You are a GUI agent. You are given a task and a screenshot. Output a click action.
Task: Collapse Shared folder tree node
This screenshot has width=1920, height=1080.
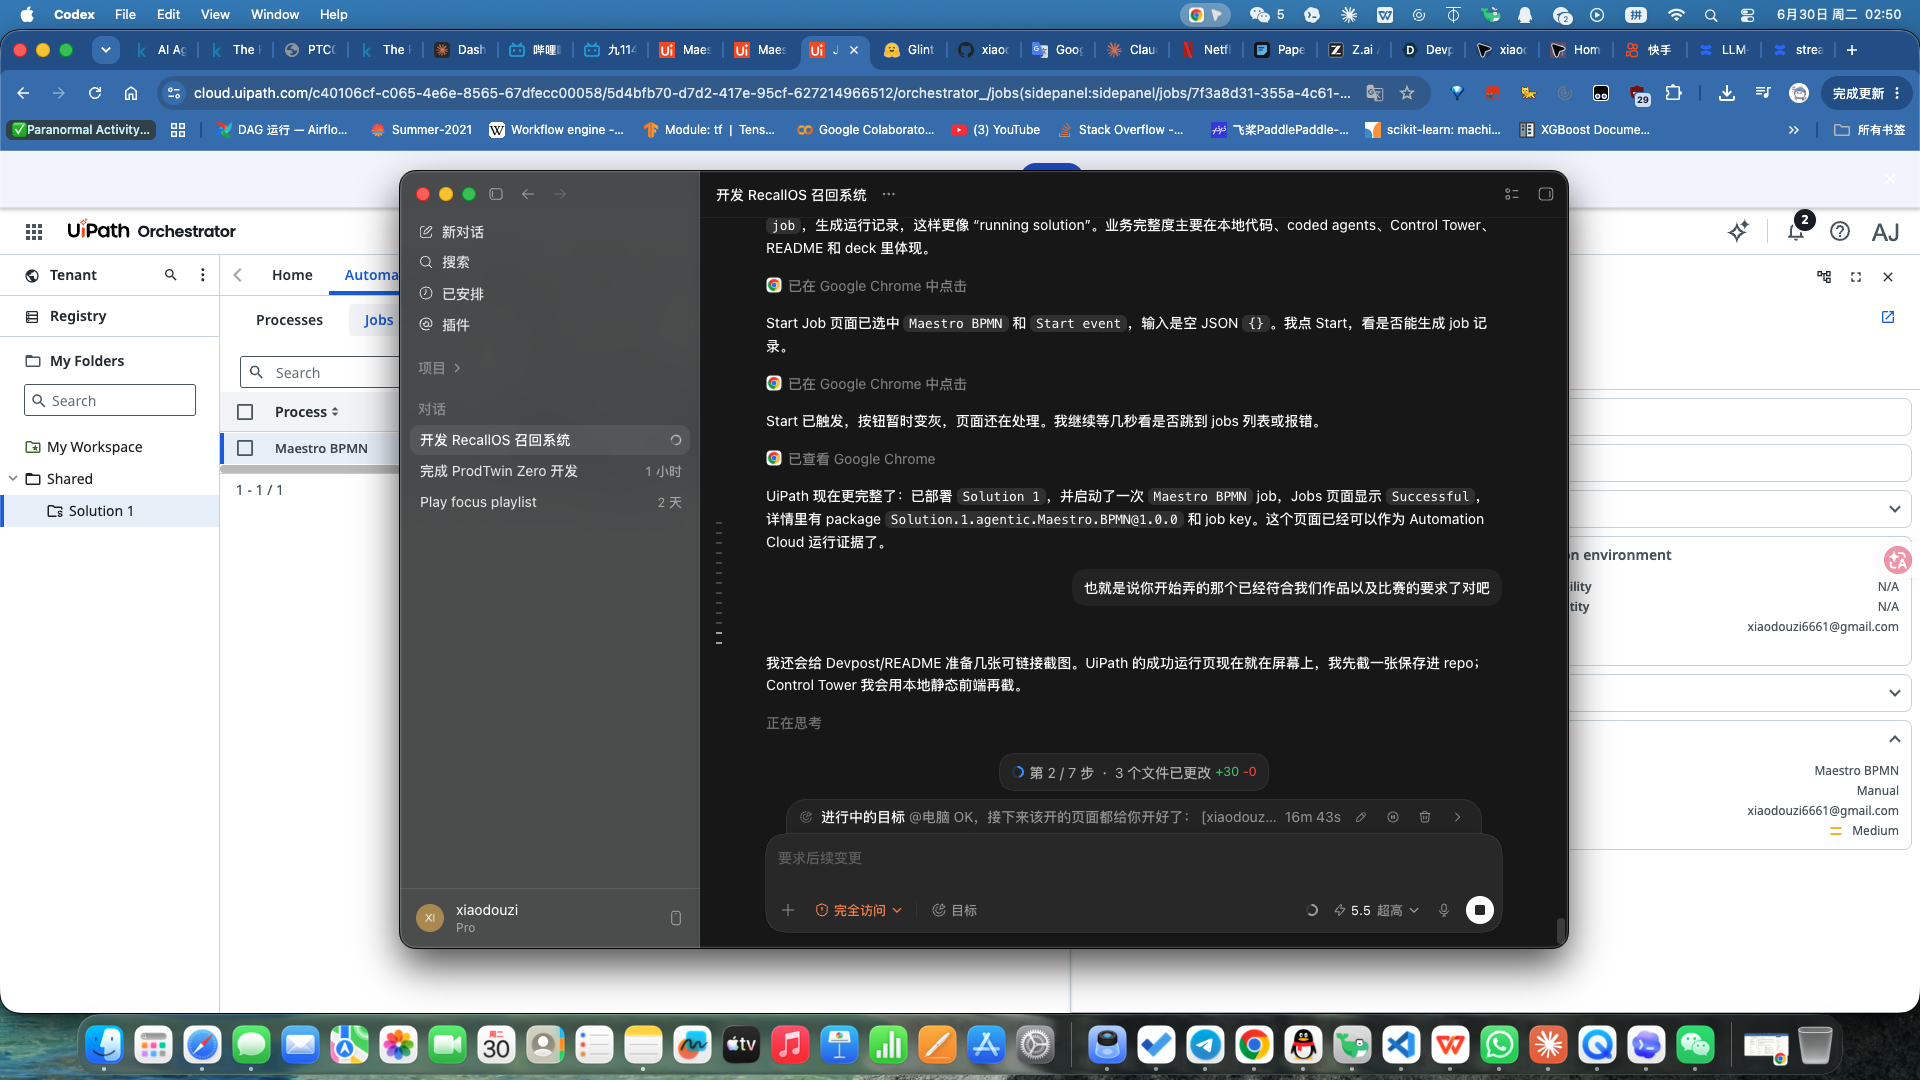click(13, 479)
